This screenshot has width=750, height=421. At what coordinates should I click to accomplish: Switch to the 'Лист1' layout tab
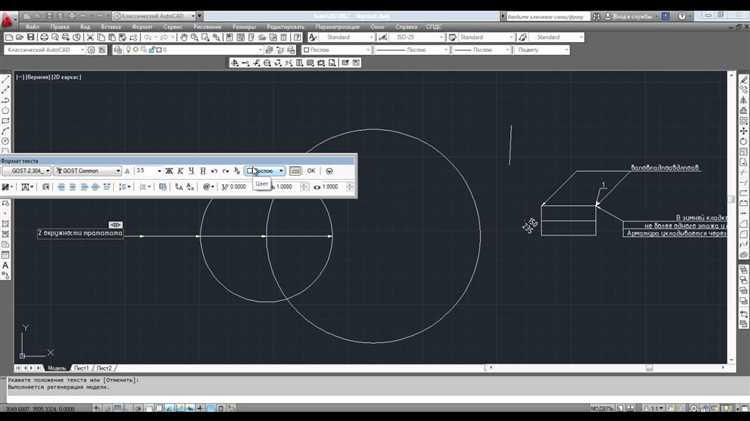coord(81,368)
